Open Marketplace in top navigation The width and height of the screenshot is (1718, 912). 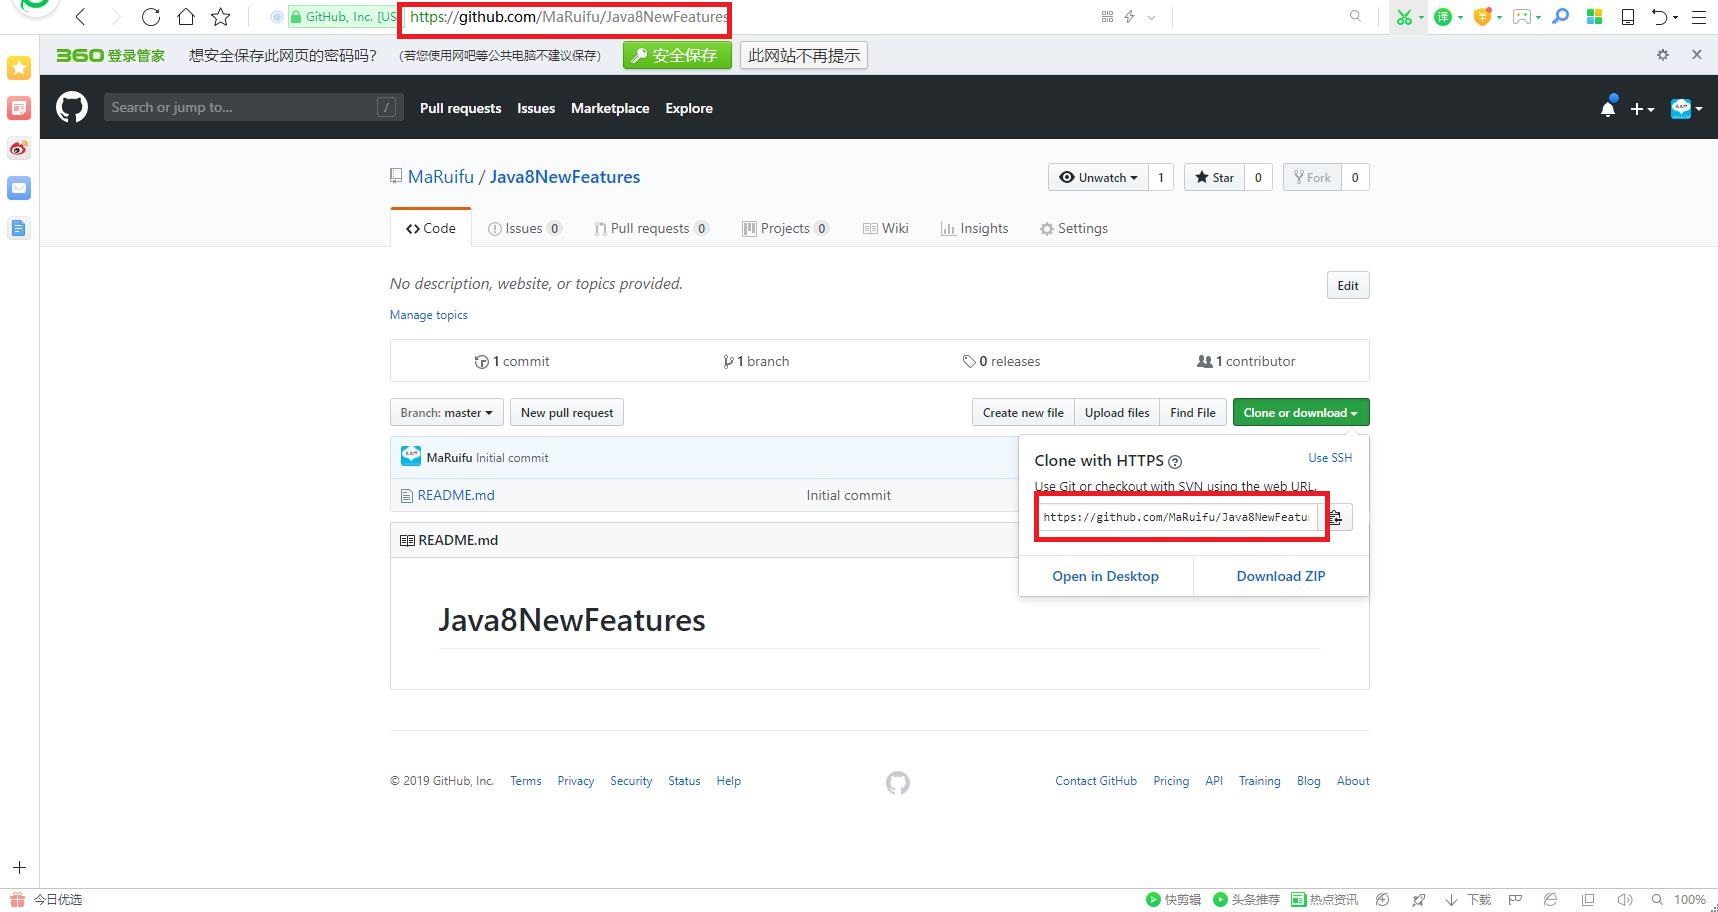coord(610,108)
